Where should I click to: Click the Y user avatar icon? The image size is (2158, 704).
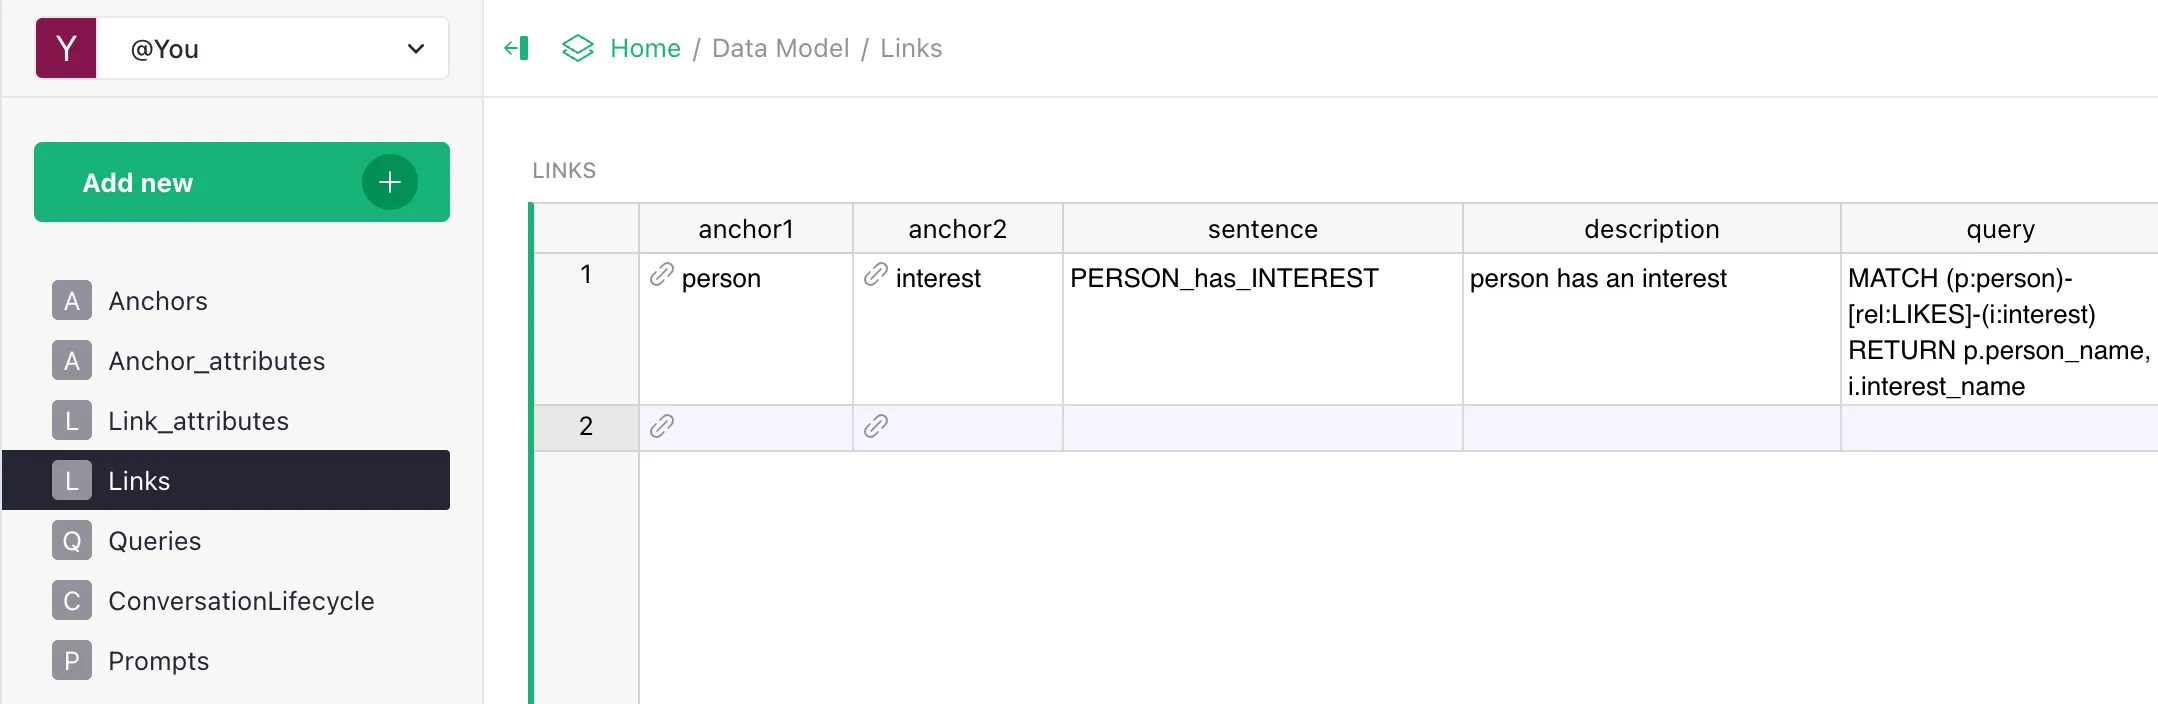point(66,48)
